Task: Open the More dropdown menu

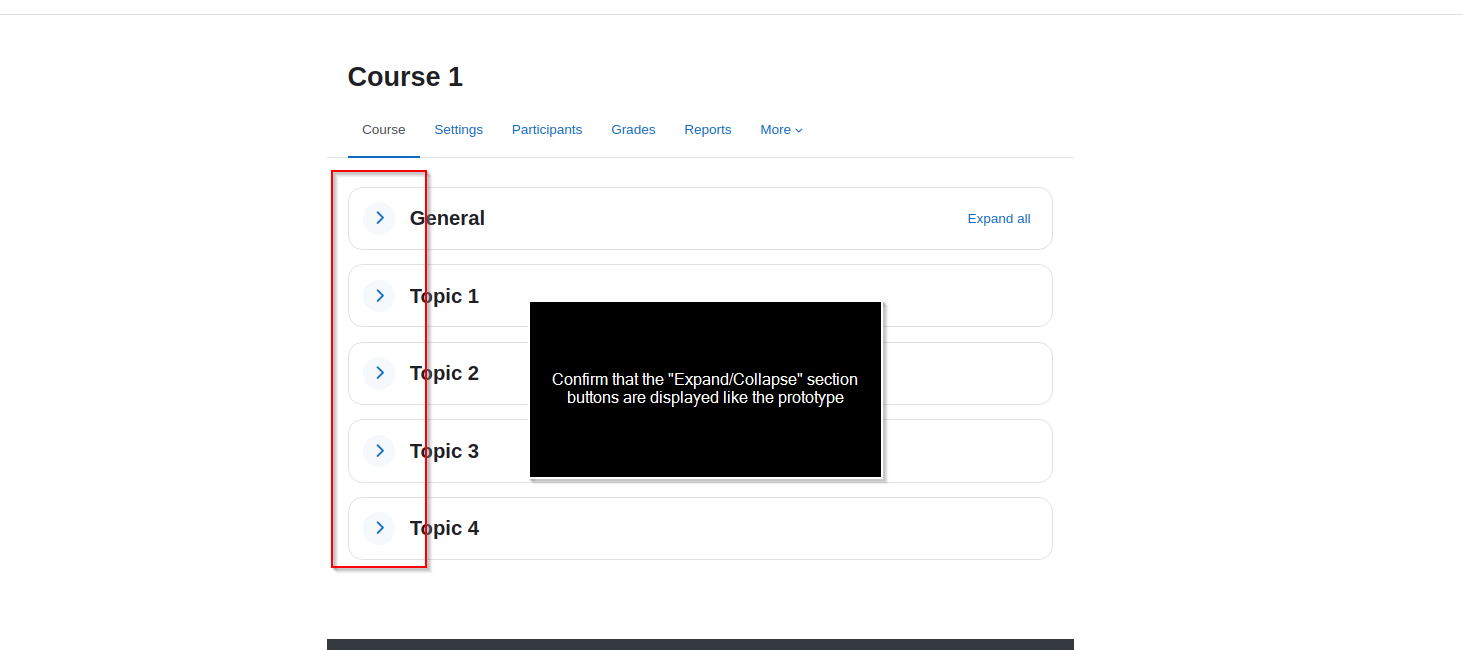Action: [x=781, y=130]
